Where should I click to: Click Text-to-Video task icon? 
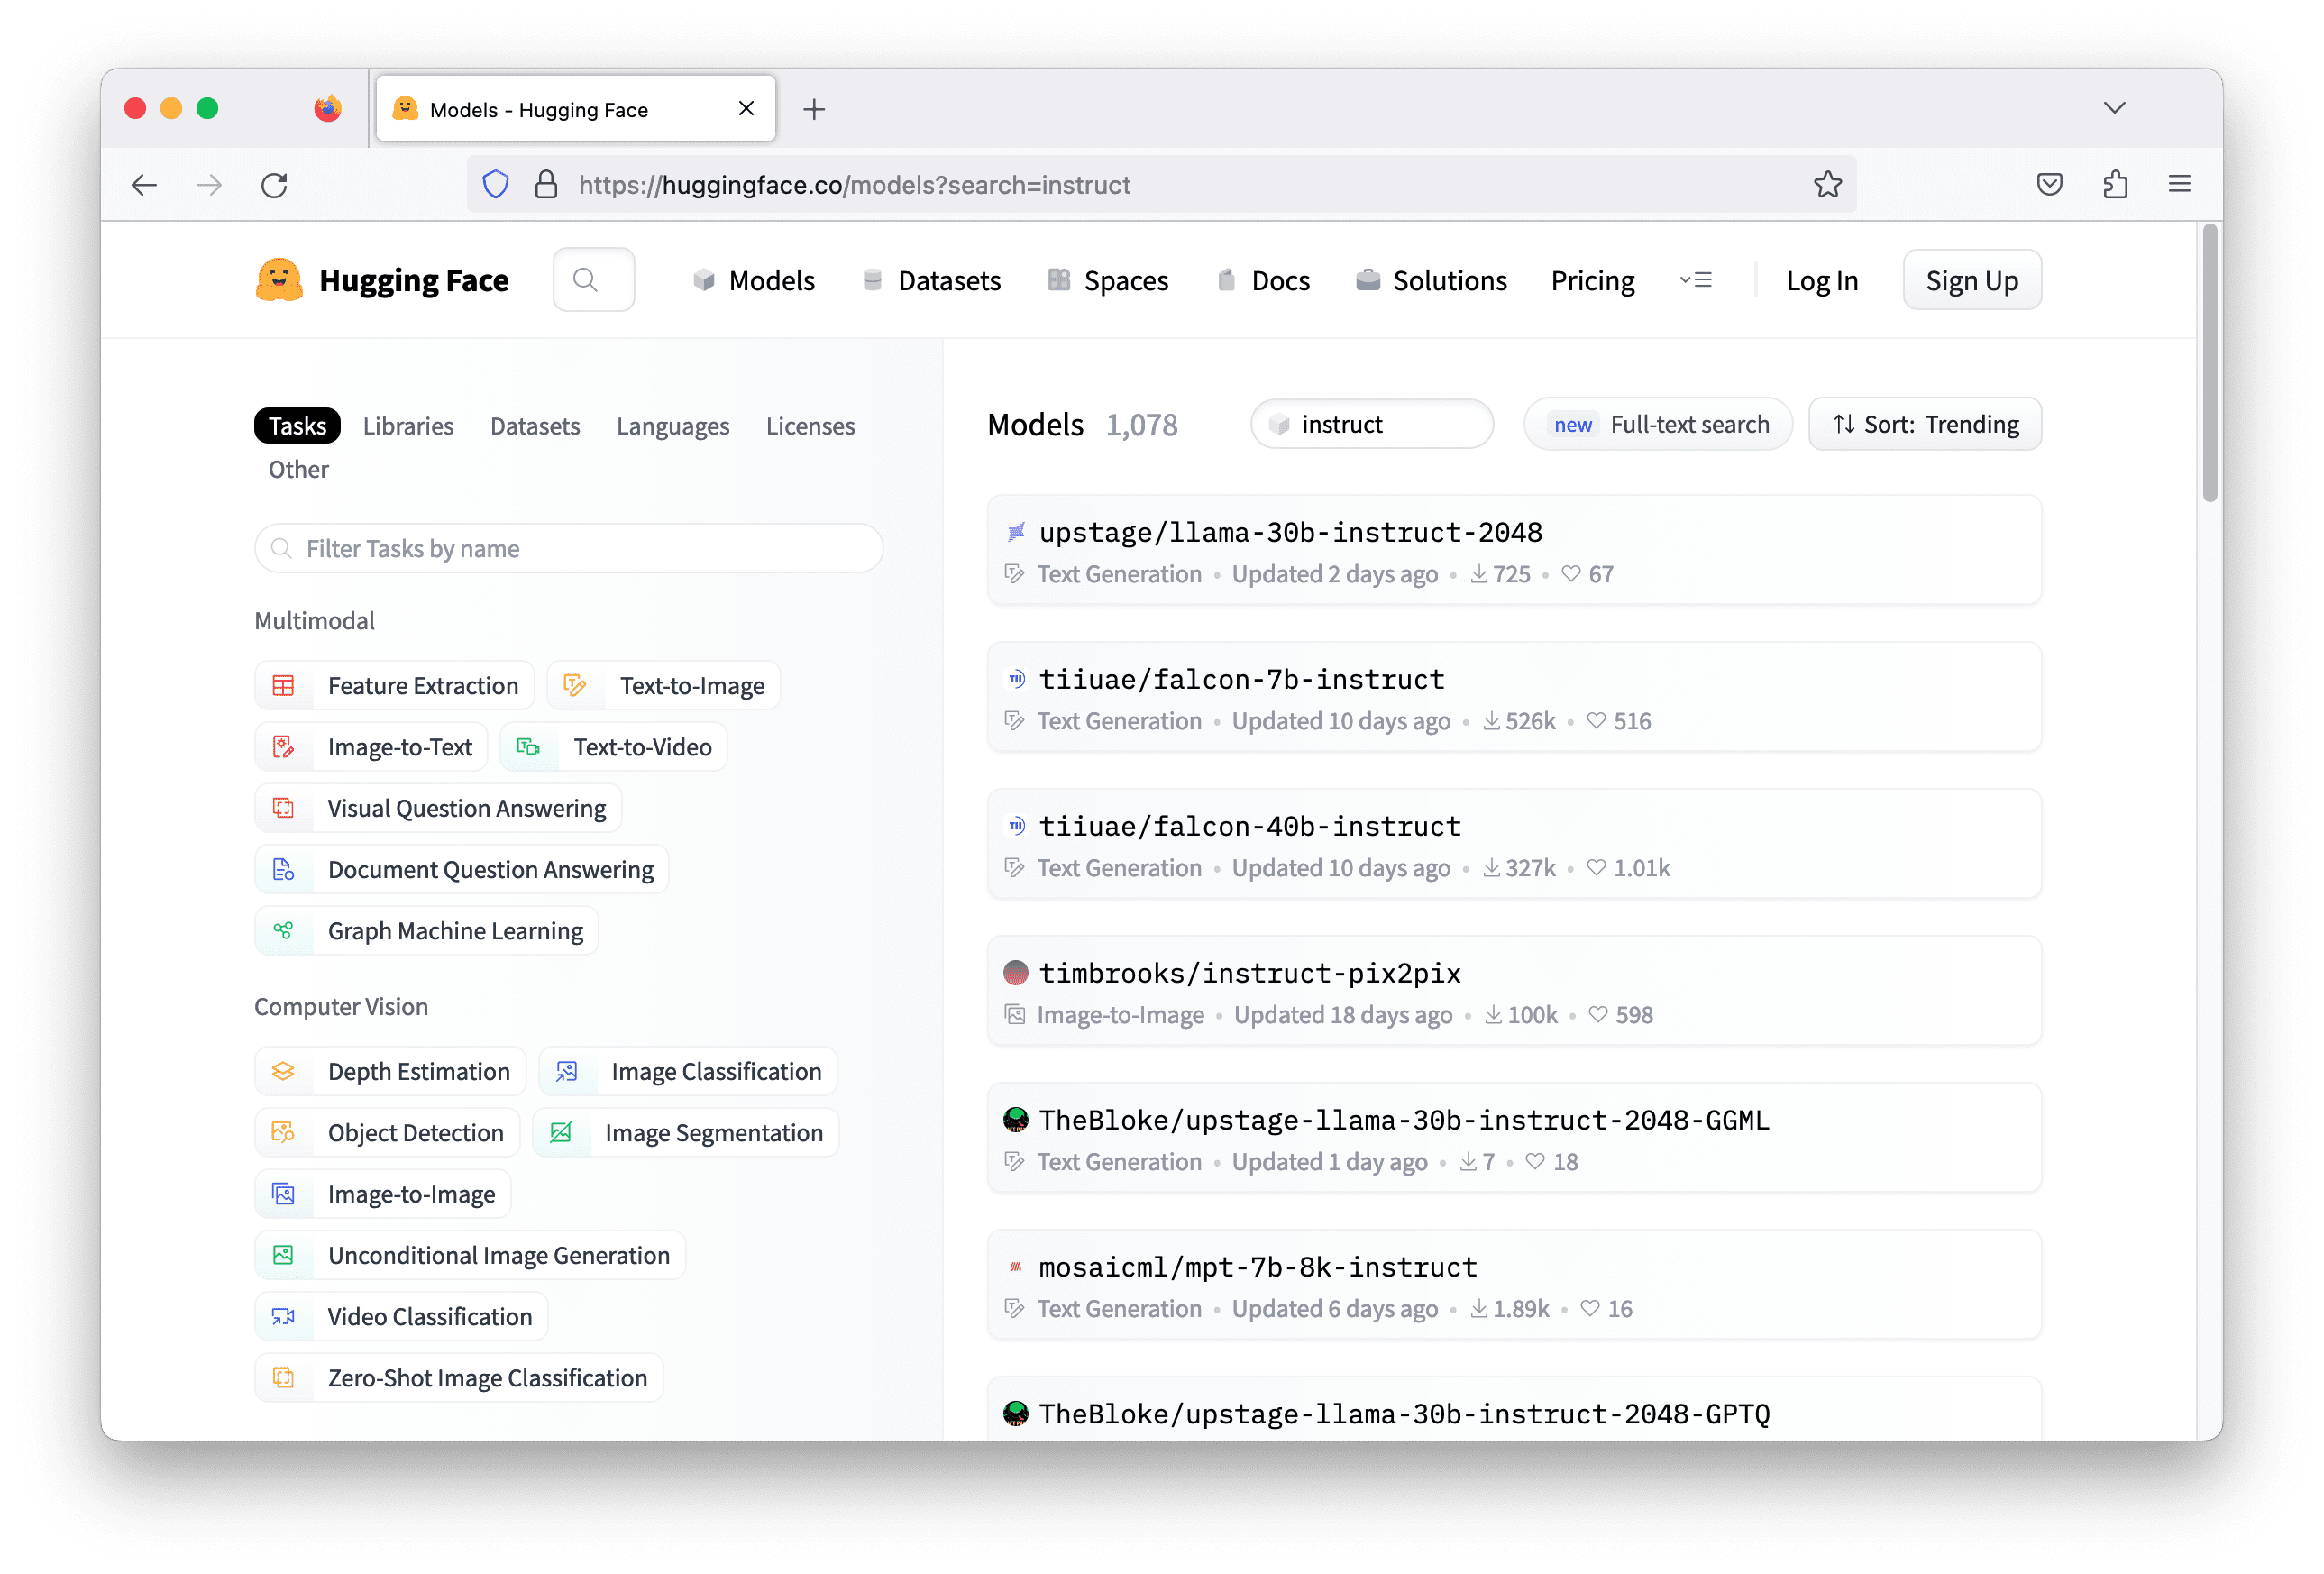coord(529,747)
